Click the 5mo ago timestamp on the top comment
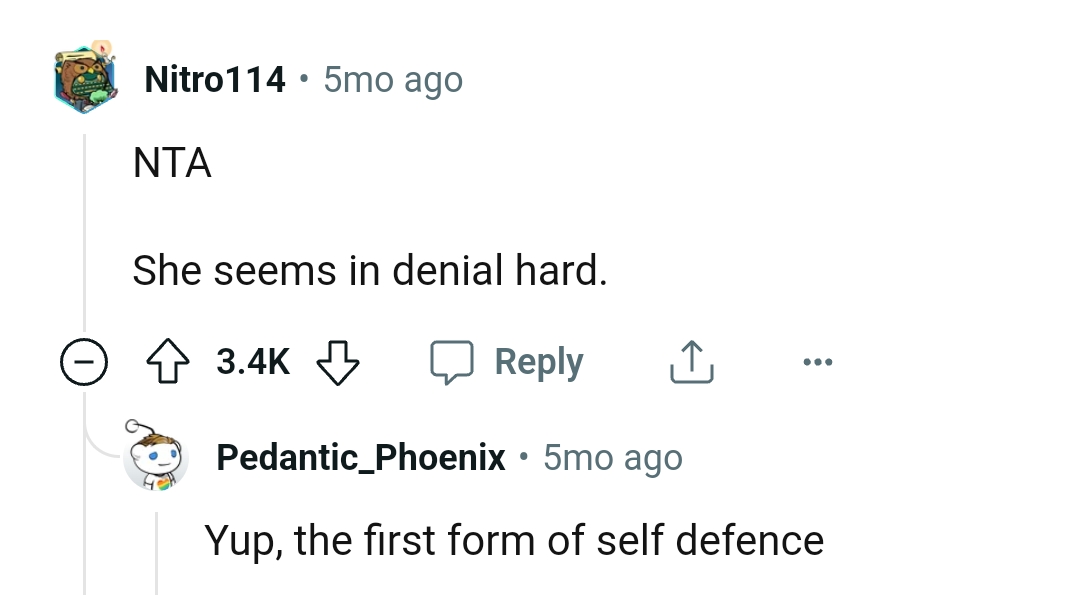This screenshot has width=1080, height=595. click(x=390, y=79)
